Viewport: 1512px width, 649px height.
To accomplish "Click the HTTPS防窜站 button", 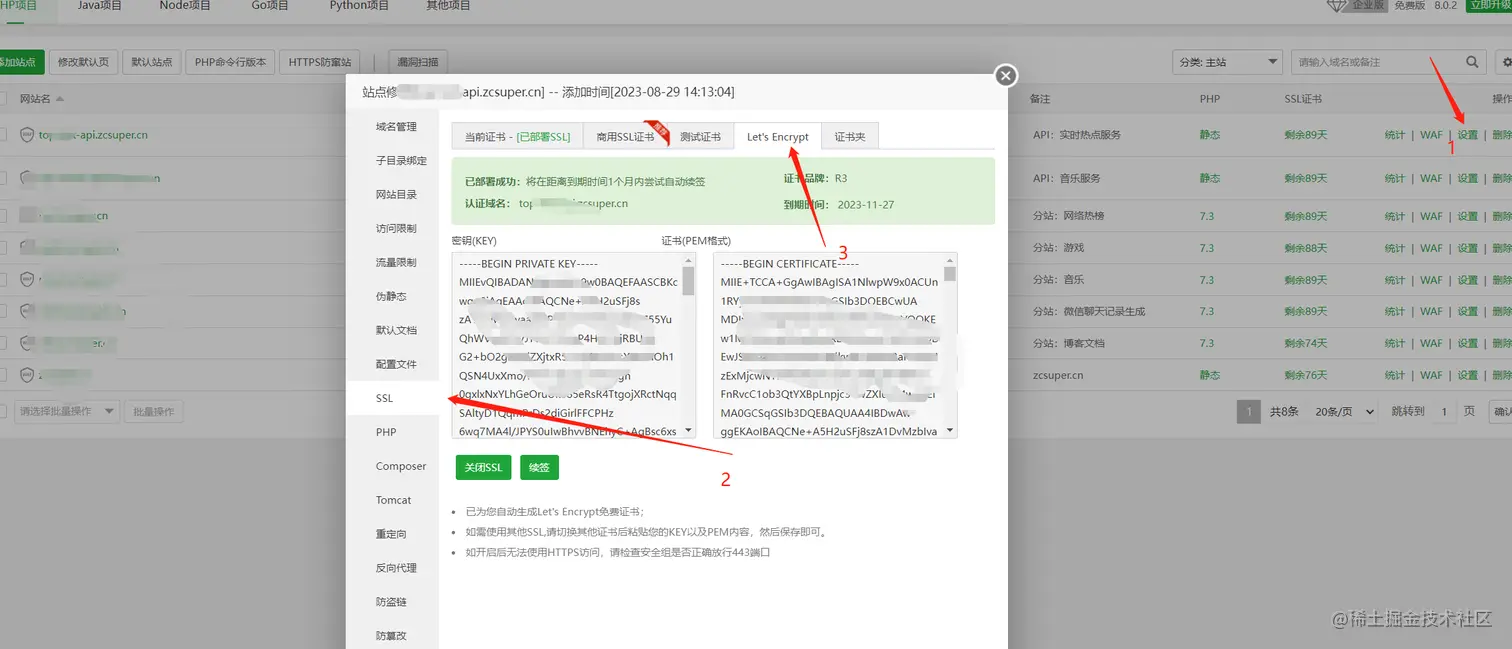I will [320, 62].
